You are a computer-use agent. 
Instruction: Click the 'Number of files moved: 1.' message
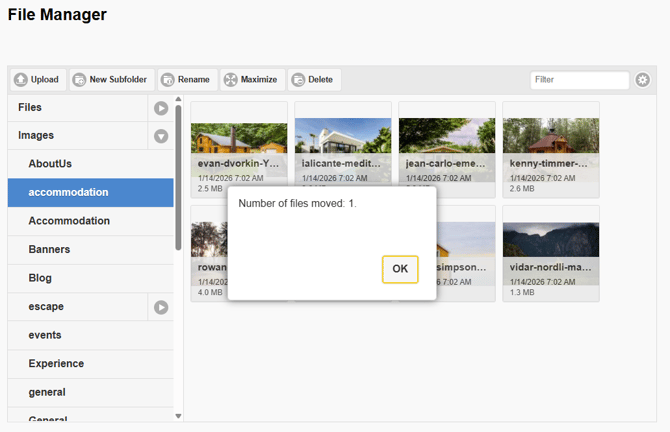pos(297,204)
